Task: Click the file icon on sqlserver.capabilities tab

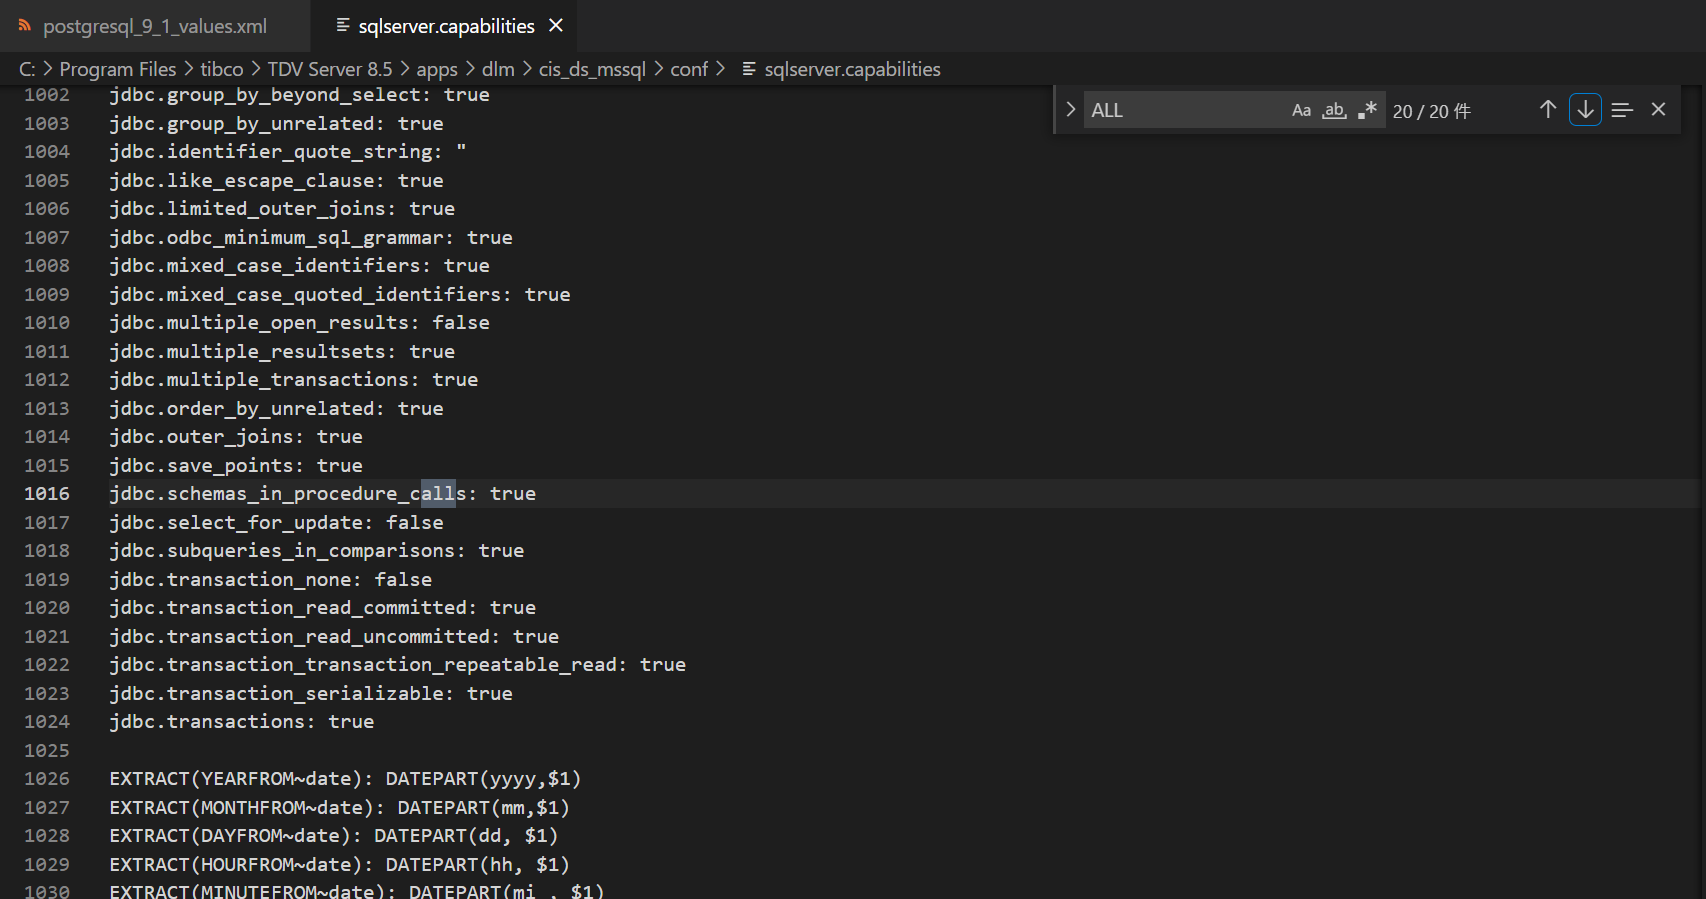Action: (x=343, y=25)
